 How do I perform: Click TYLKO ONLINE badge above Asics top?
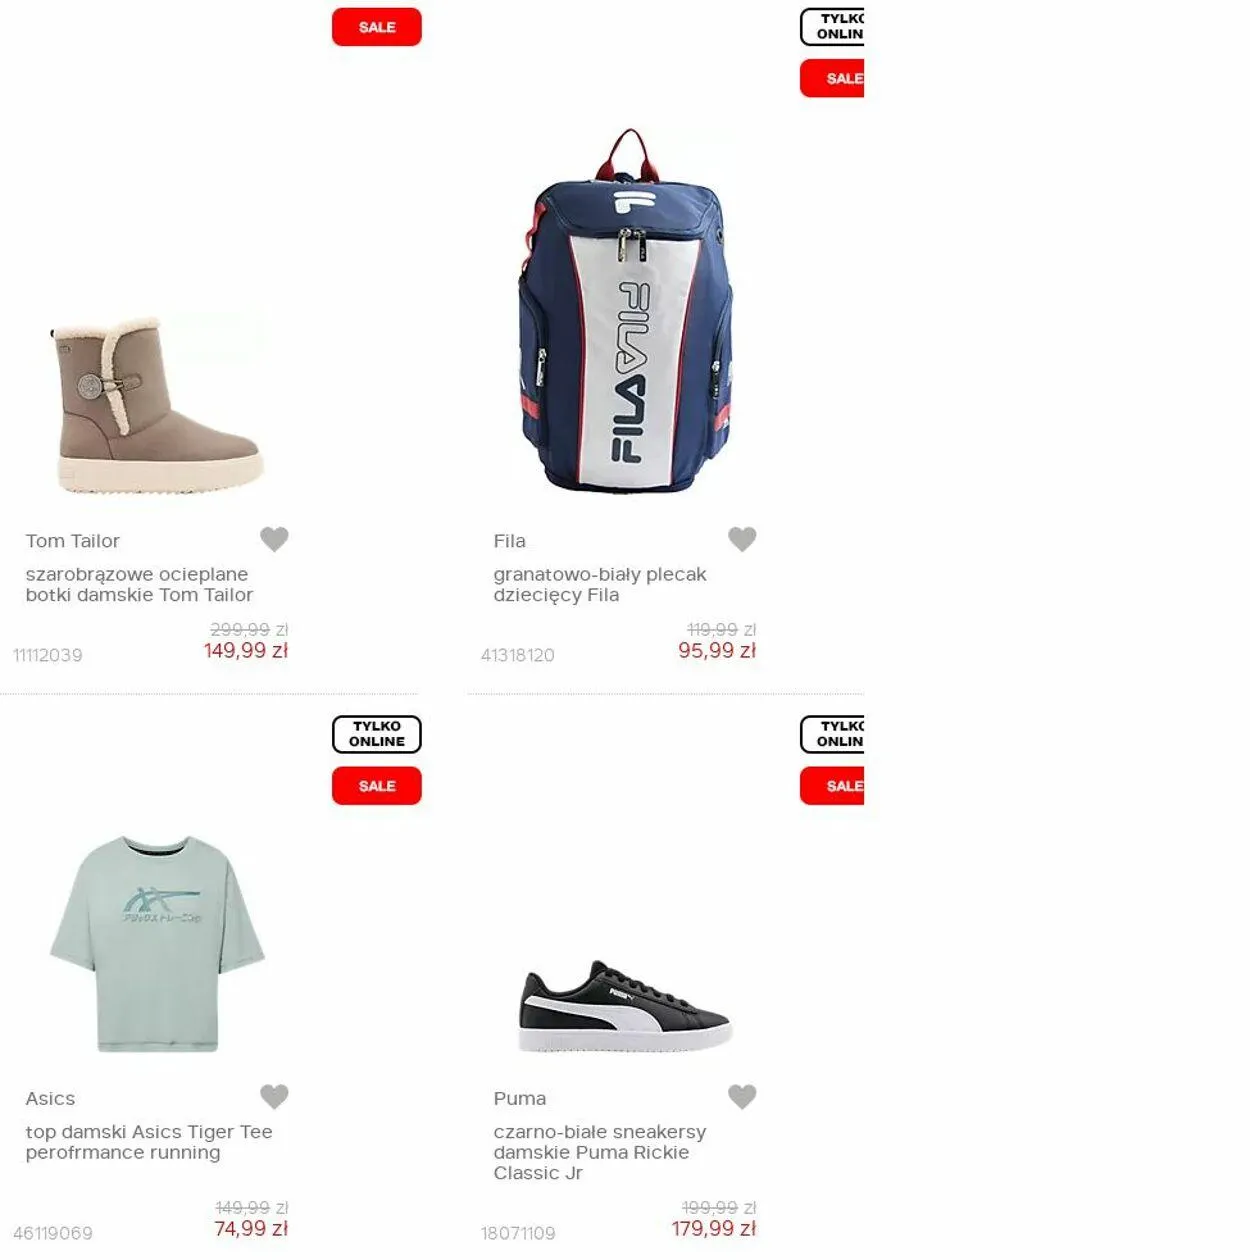pos(377,734)
